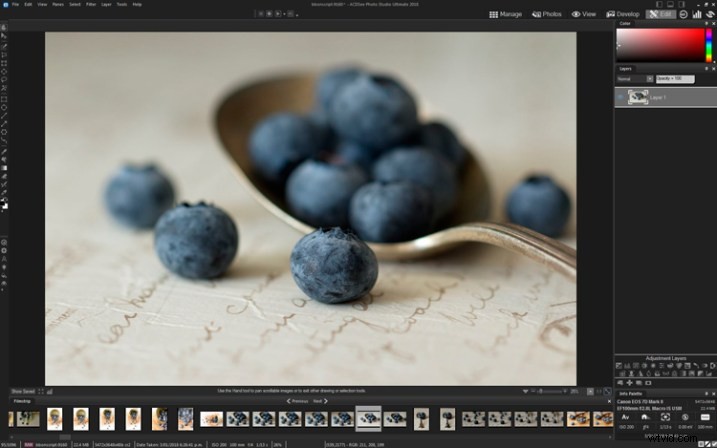Screen dimensions: 717x448
Task: Pin the Info Palette panel
Action: pos(706,393)
